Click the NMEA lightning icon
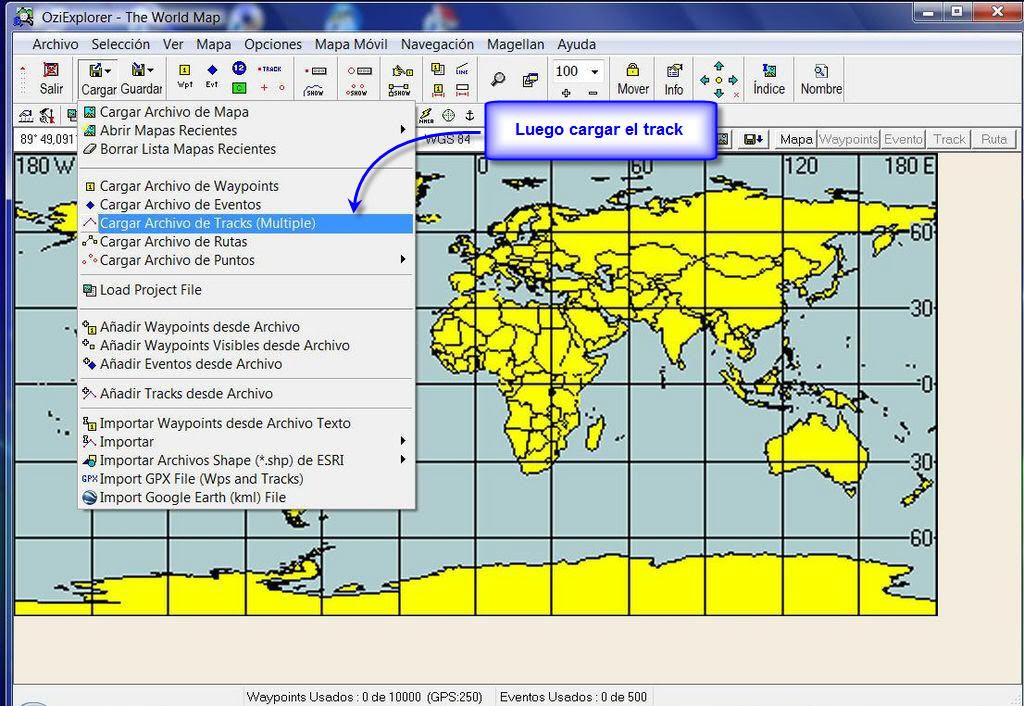 point(426,116)
